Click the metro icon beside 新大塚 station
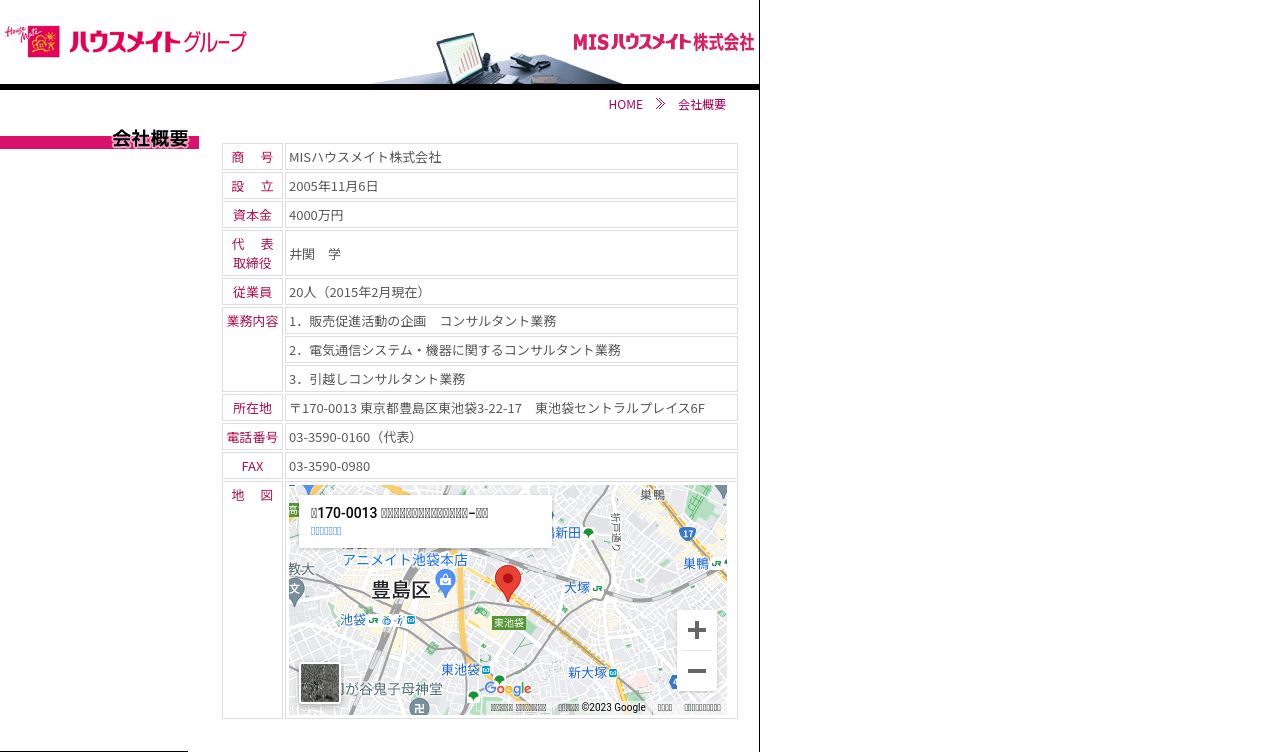1284x752 pixels. tap(613, 673)
